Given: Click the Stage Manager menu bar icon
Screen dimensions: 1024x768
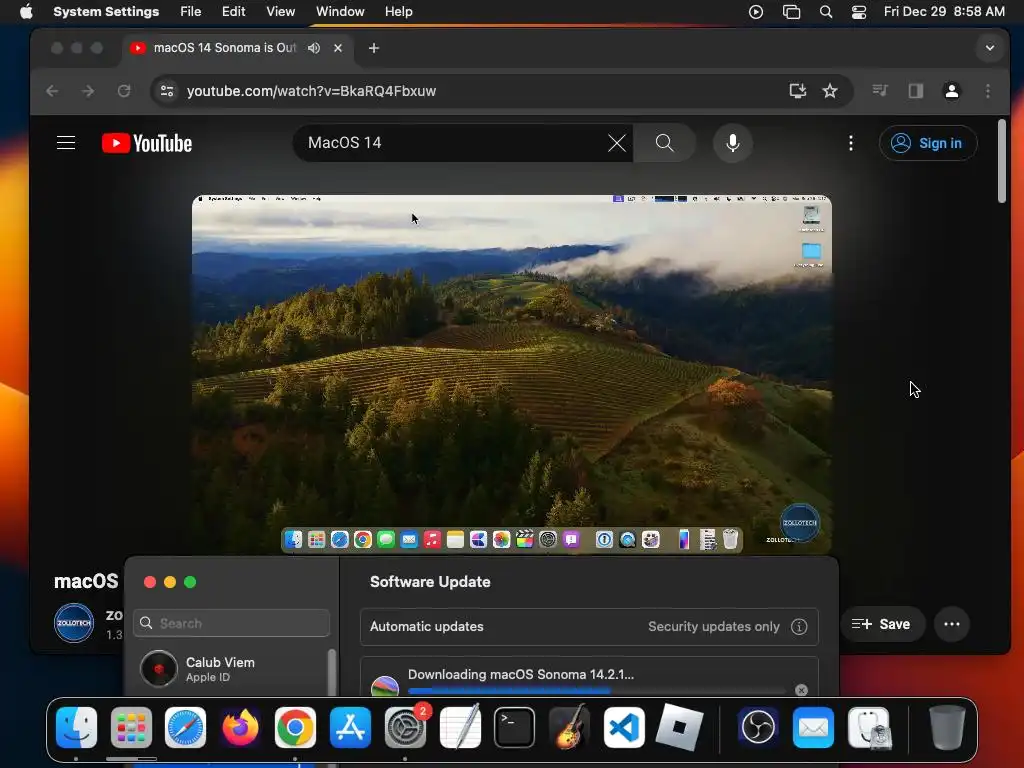Looking at the screenshot, I should pos(791,12).
